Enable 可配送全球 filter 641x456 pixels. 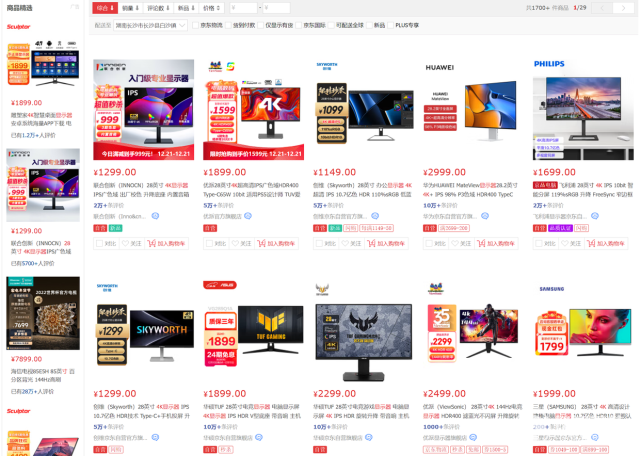(x=331, y=25)
